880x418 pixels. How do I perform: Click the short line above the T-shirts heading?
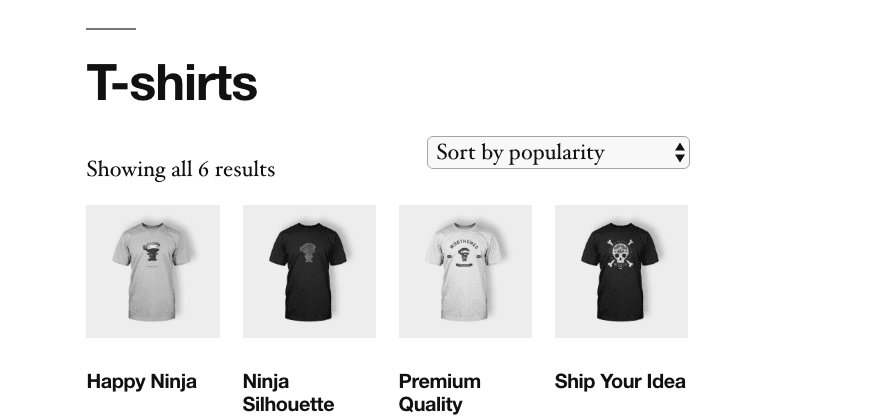110,29
